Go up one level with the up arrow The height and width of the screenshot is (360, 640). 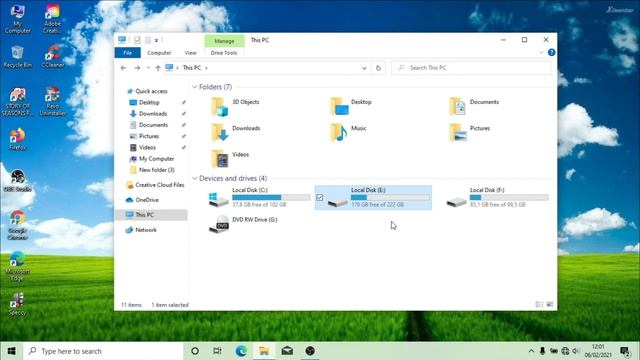158,68
